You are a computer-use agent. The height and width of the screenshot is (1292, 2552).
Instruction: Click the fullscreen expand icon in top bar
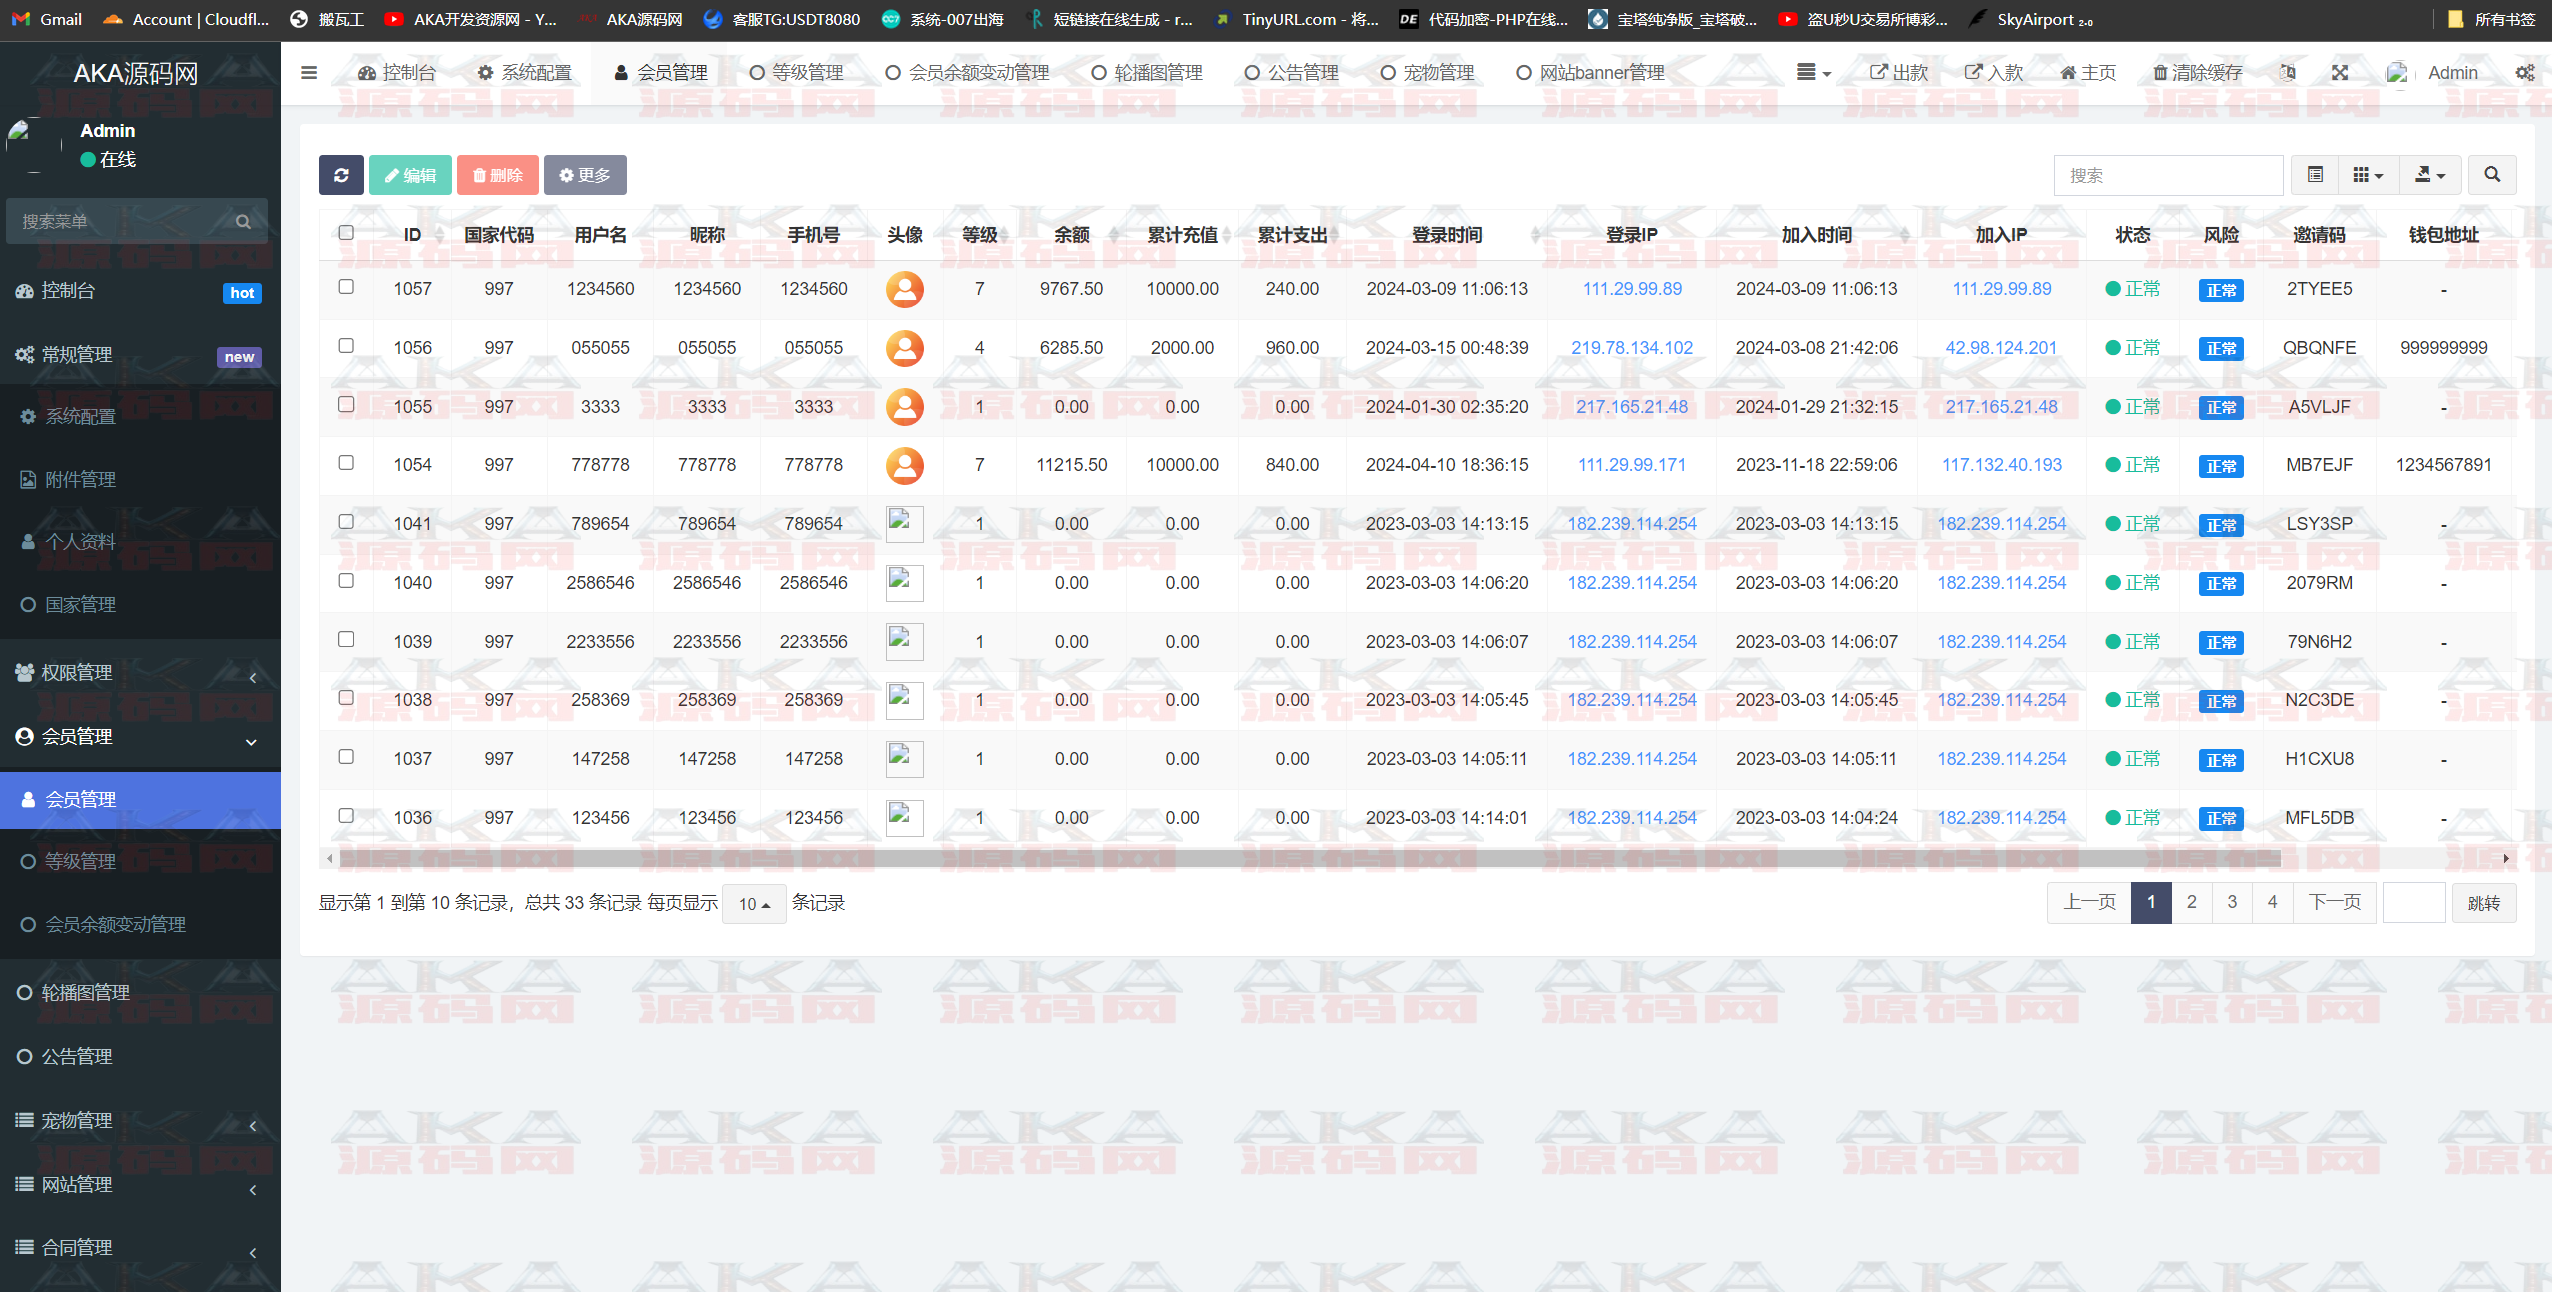coord(2339,72)
